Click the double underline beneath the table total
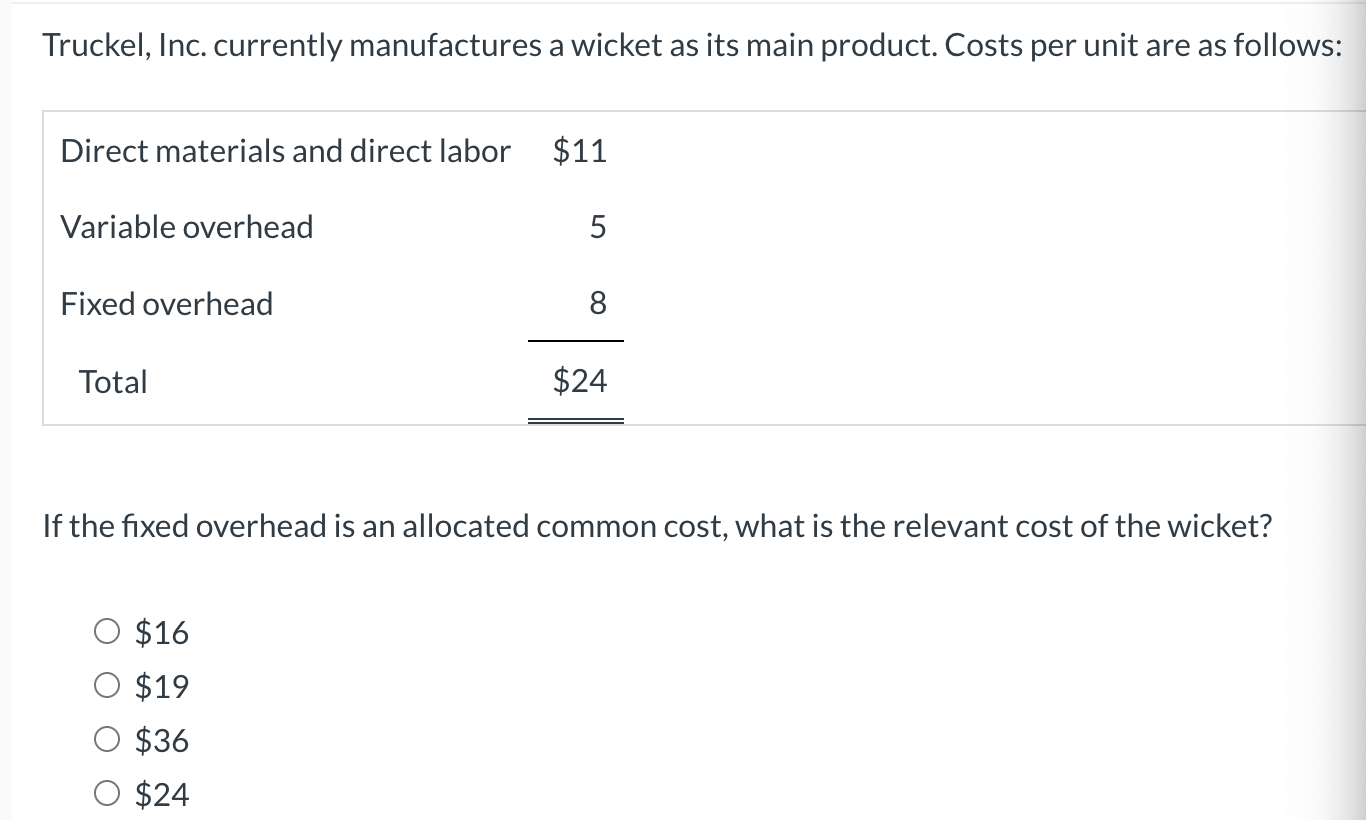This screenshot has height=820, width=1366. (x=576, y=421)
